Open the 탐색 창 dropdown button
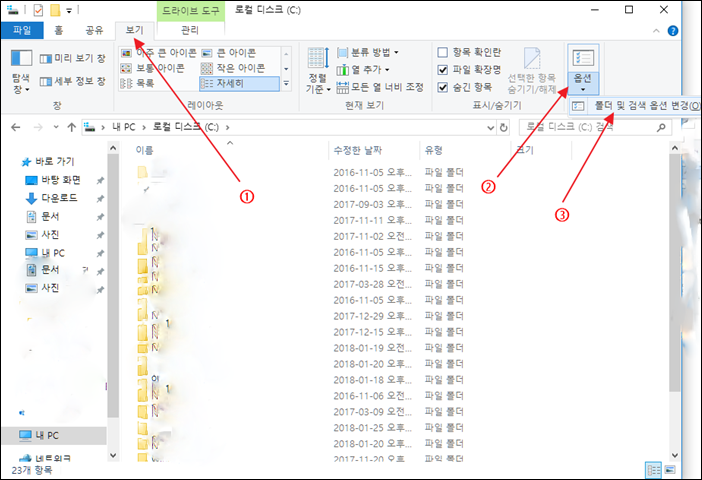The width and height of the screenshot is (702, 480). (x=21, y=72)
